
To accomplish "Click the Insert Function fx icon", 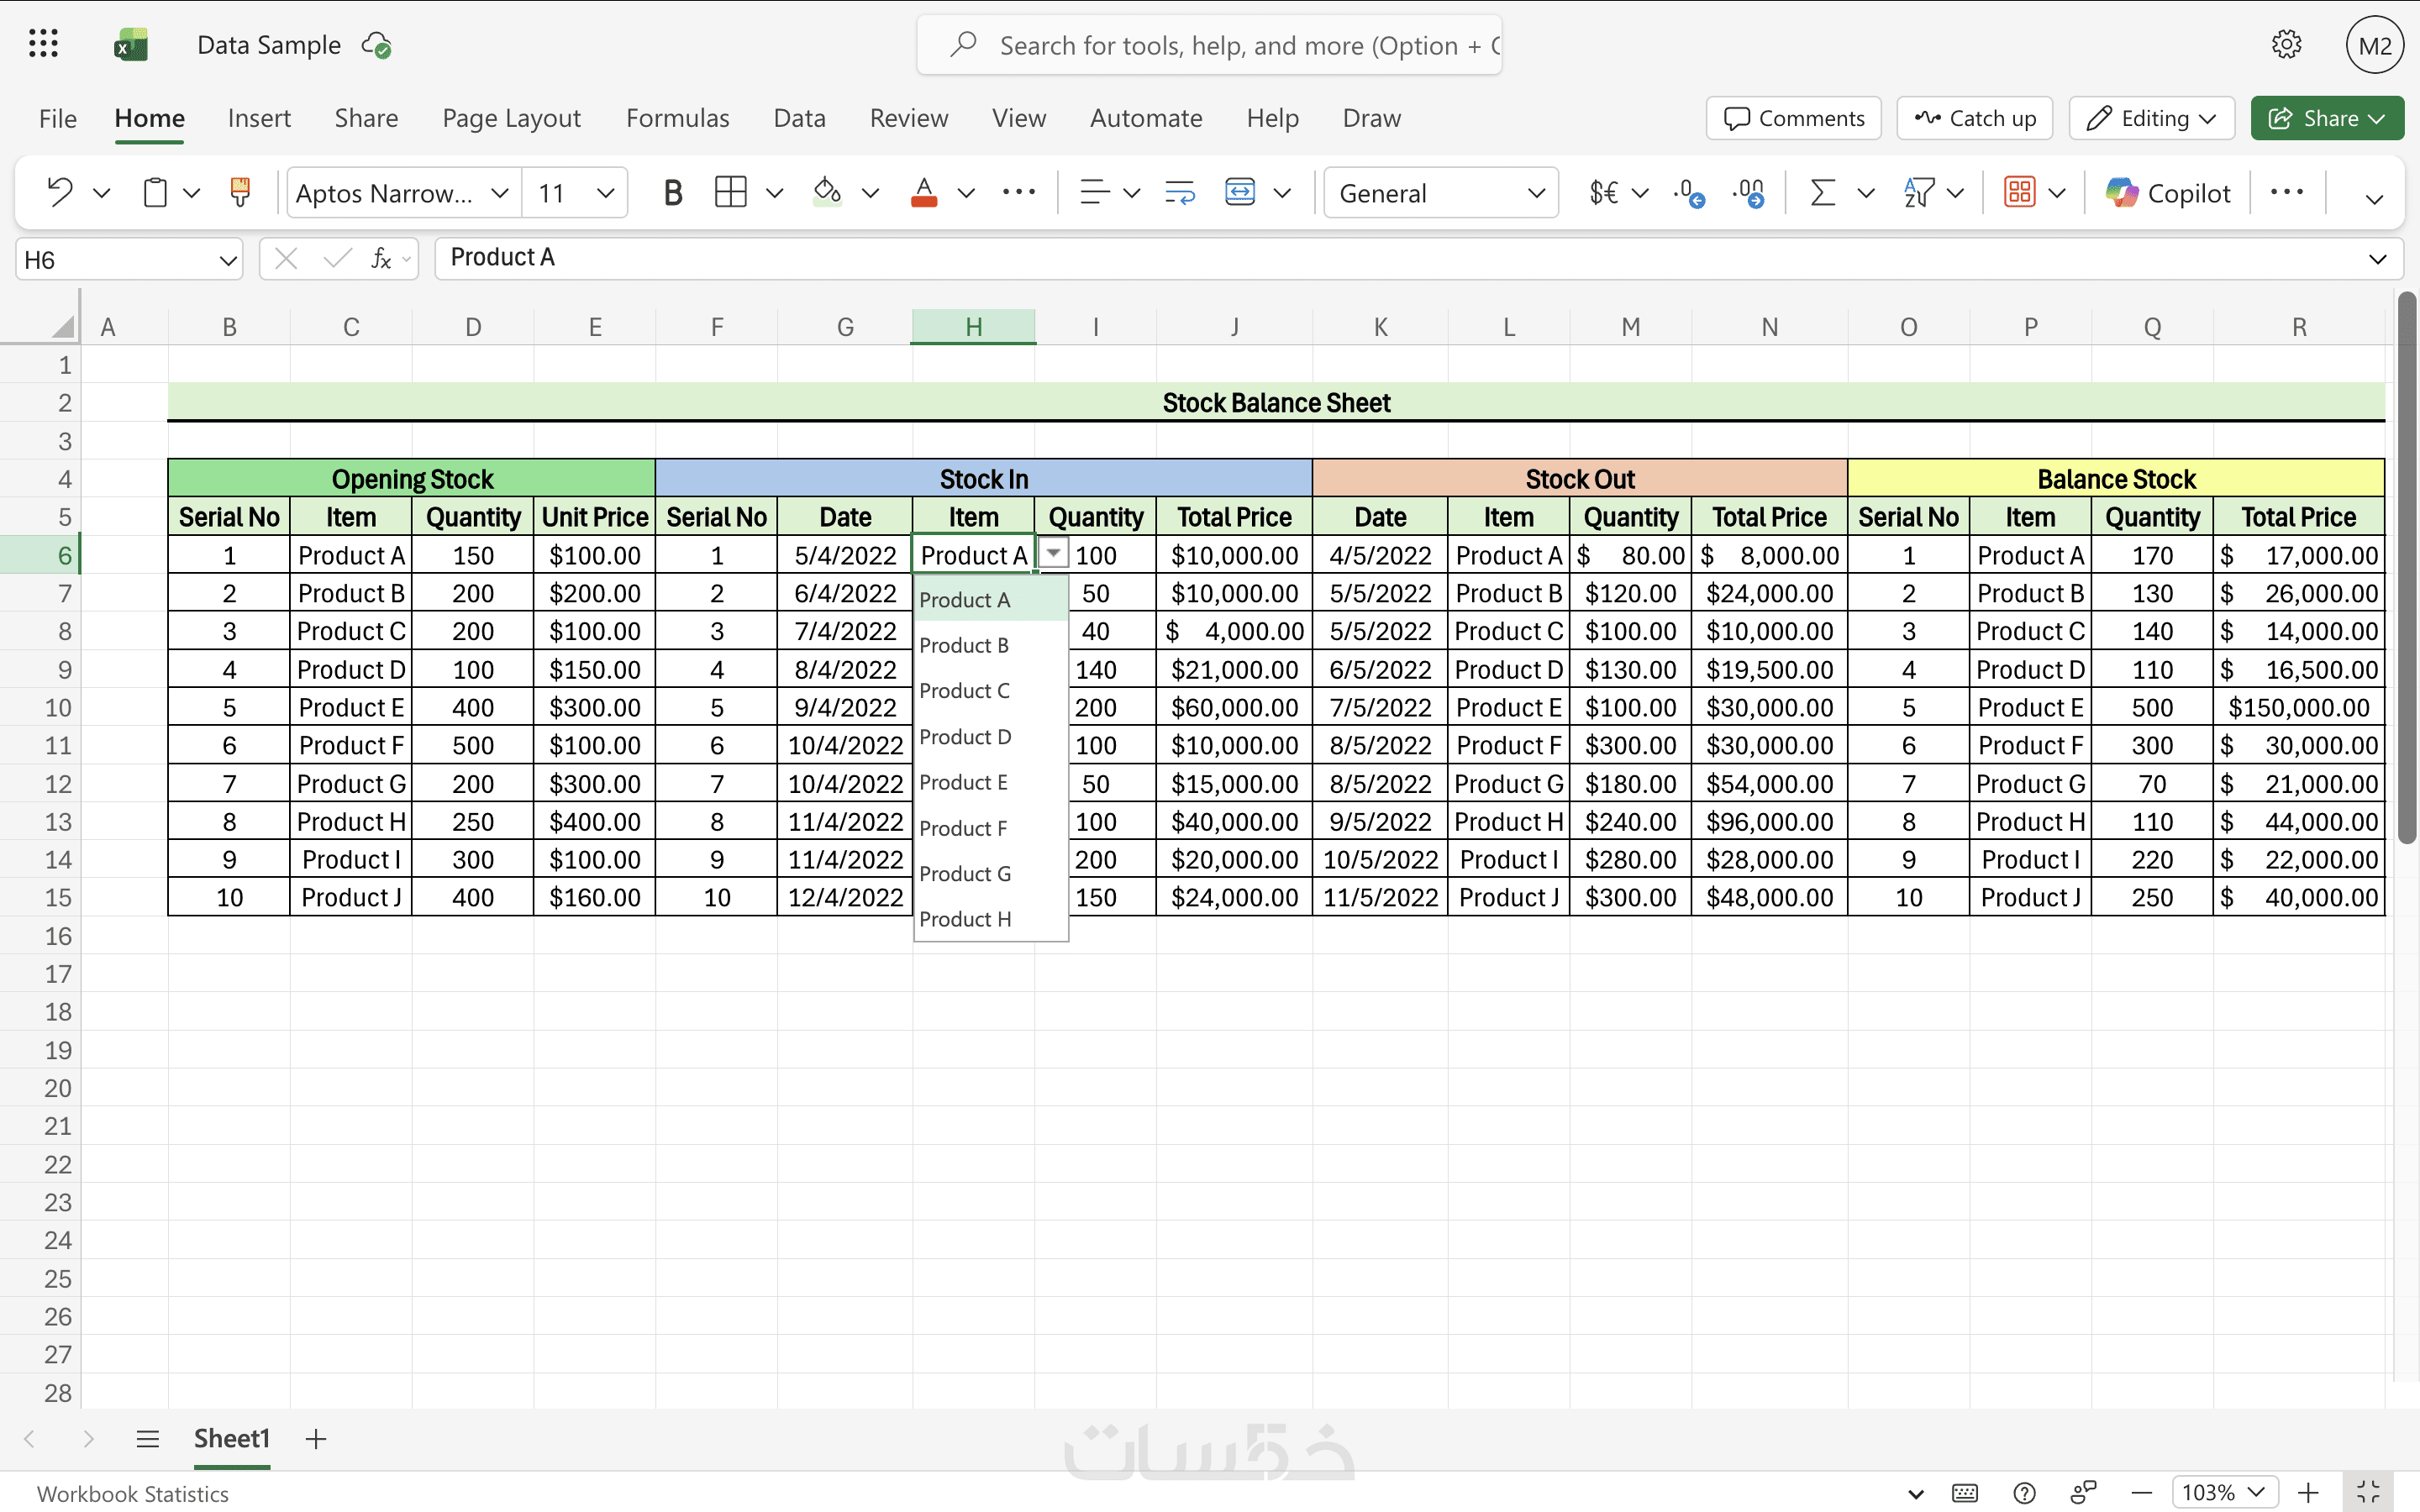I will click(x=381, y=259).
